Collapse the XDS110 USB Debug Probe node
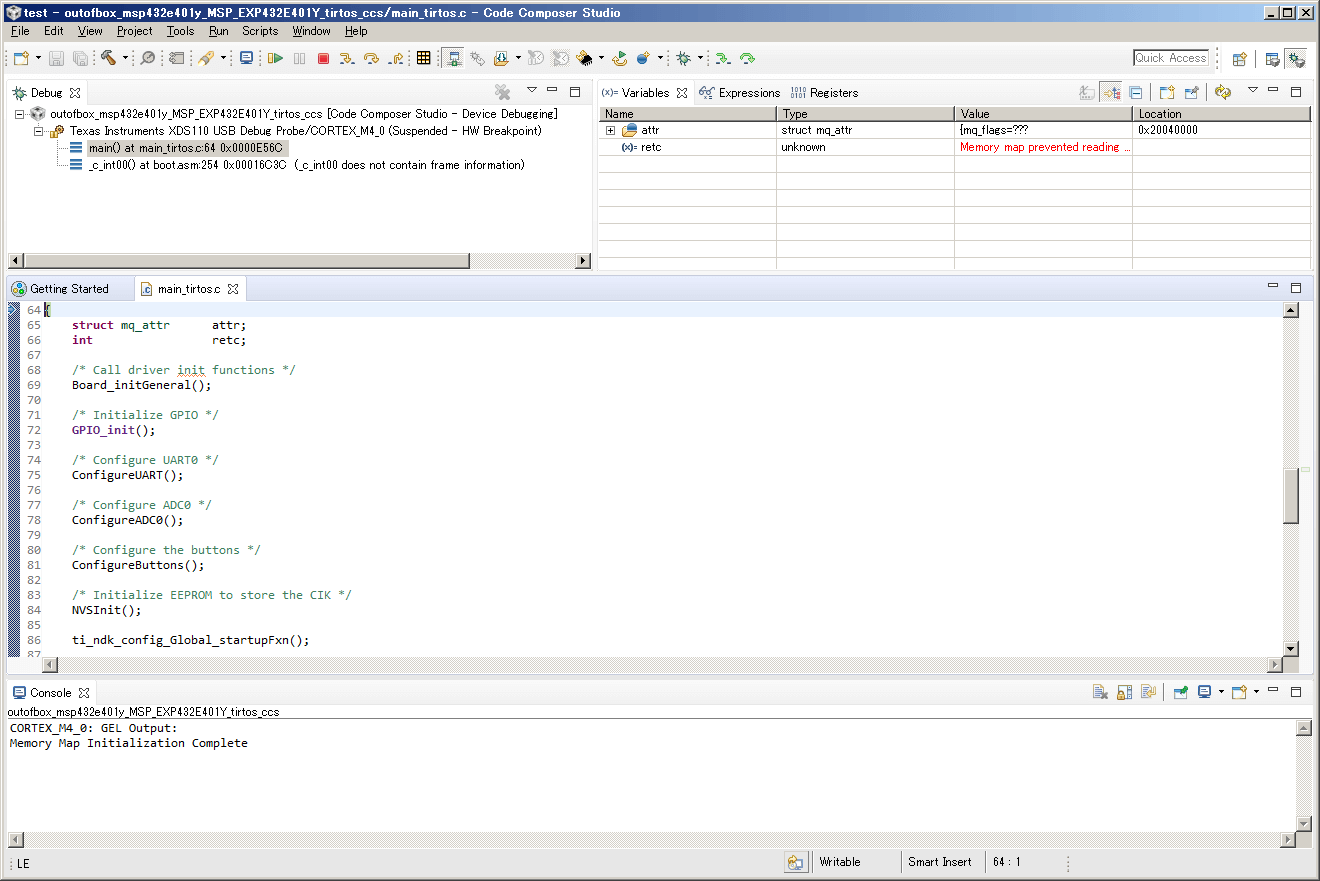The image size is (1320, 881). click(39, 131)
